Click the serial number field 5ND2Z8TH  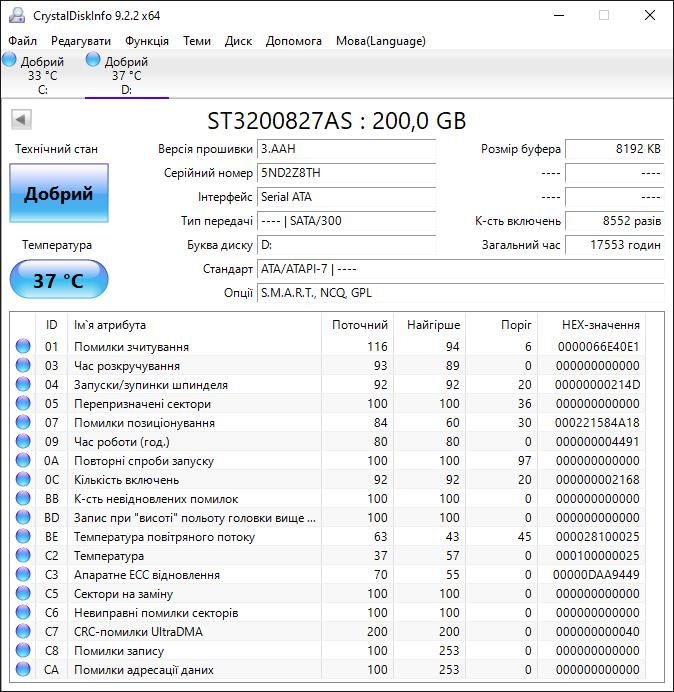coord(346,173)
